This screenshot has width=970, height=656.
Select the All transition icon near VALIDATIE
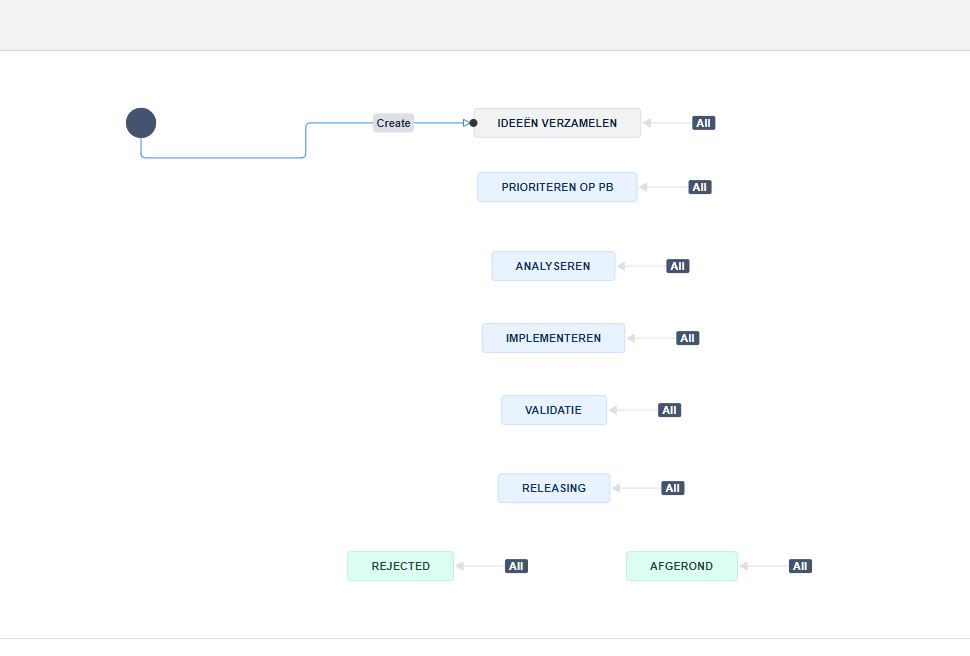pyautogui.click(x=669, y=410)
